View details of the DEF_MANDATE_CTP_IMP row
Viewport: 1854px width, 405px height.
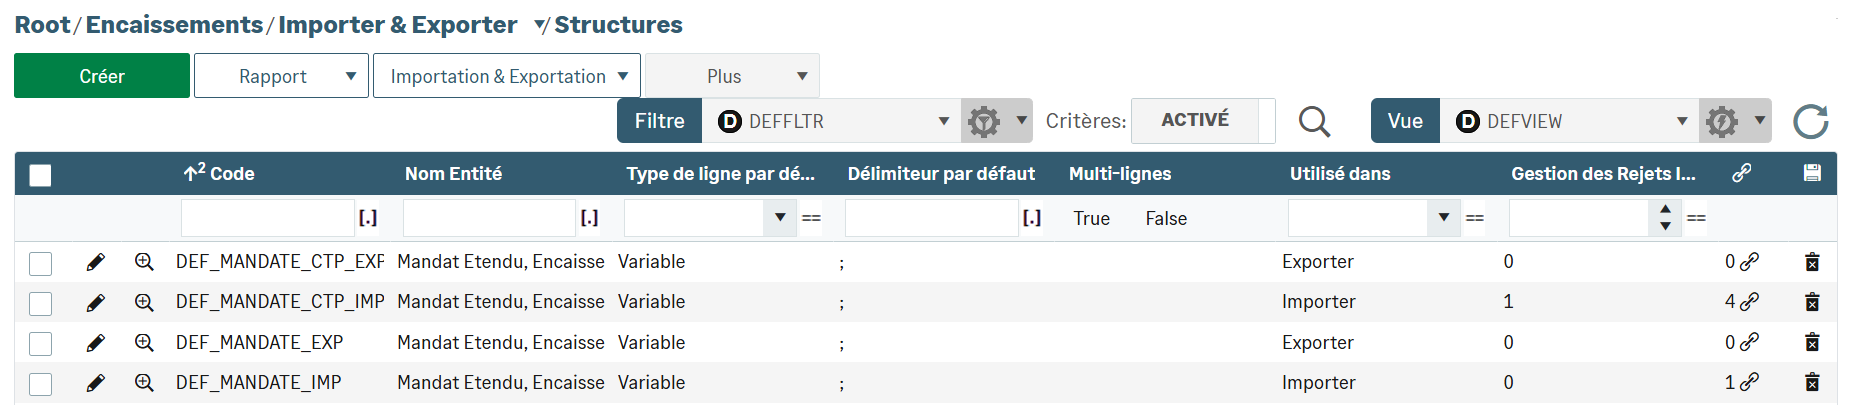click(x=144, y=302)
